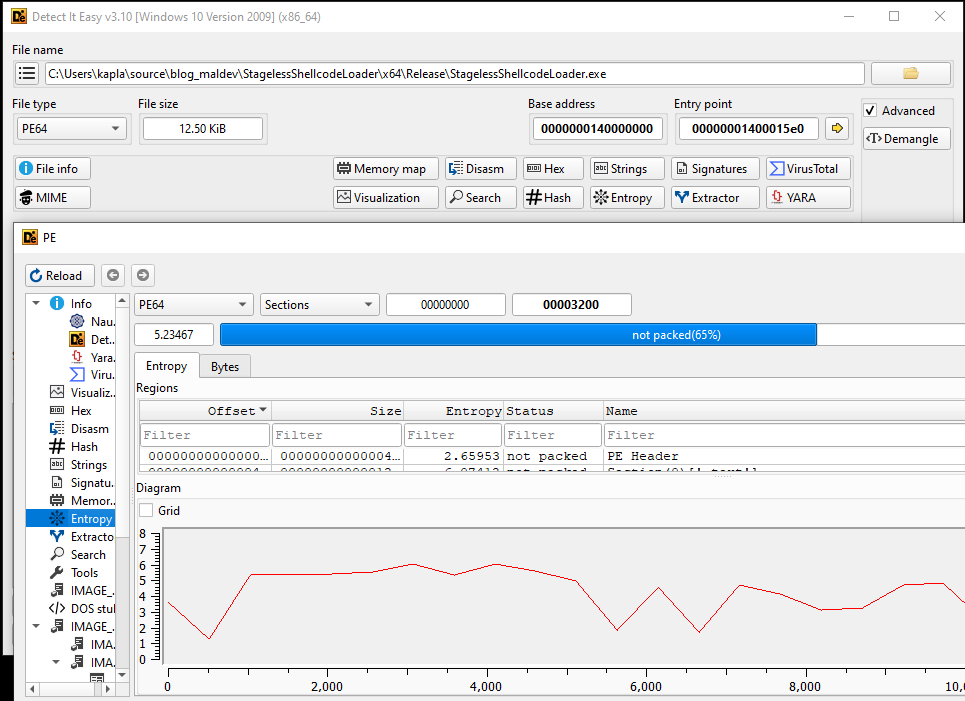
Task: Open the Strings button in main toolbar
Action: coord(627,169)
